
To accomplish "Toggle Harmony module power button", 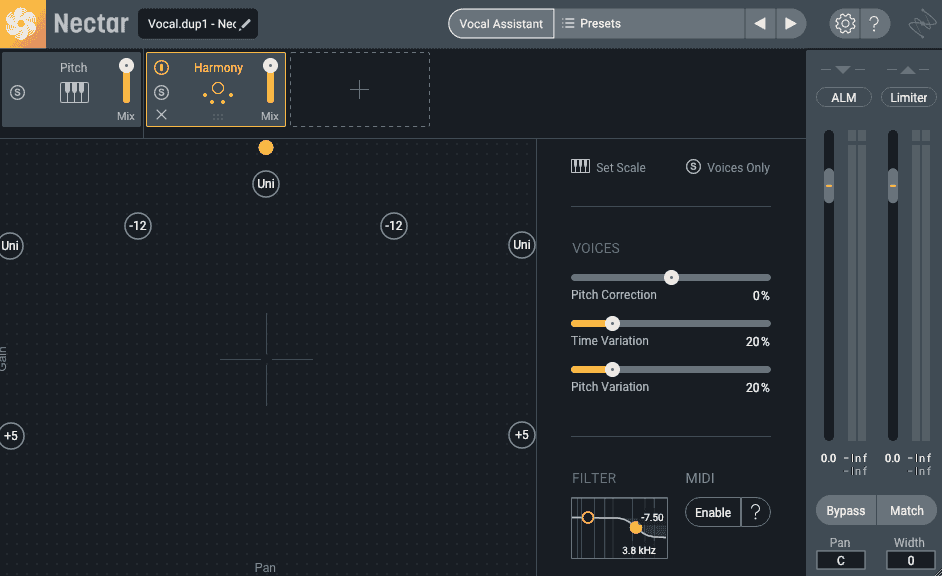I will coord(161,67).
